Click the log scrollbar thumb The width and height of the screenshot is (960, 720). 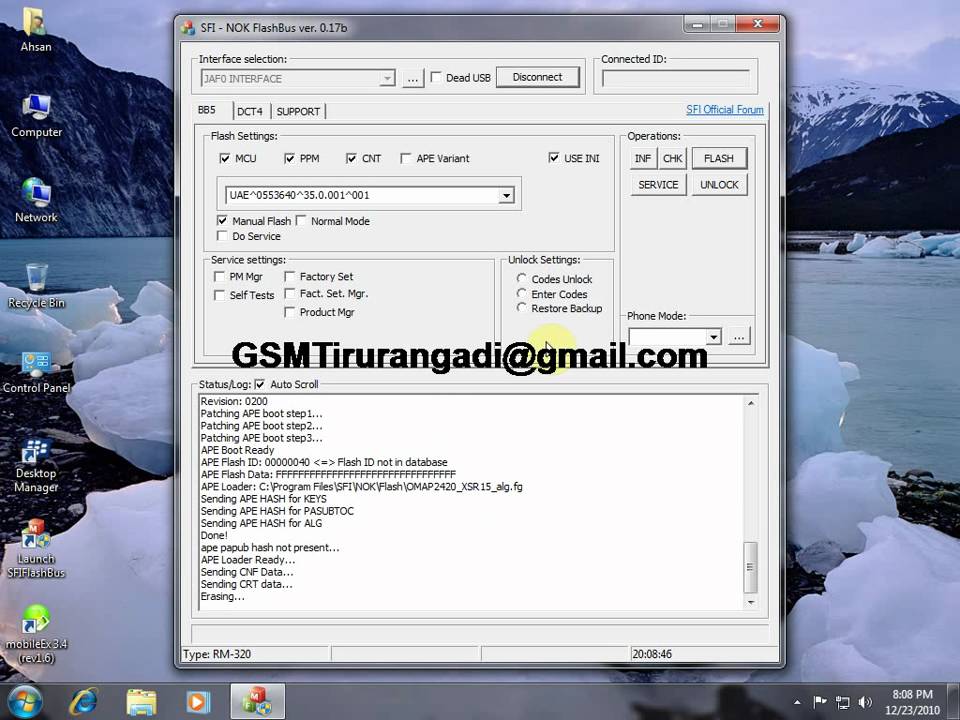(751, 567)
